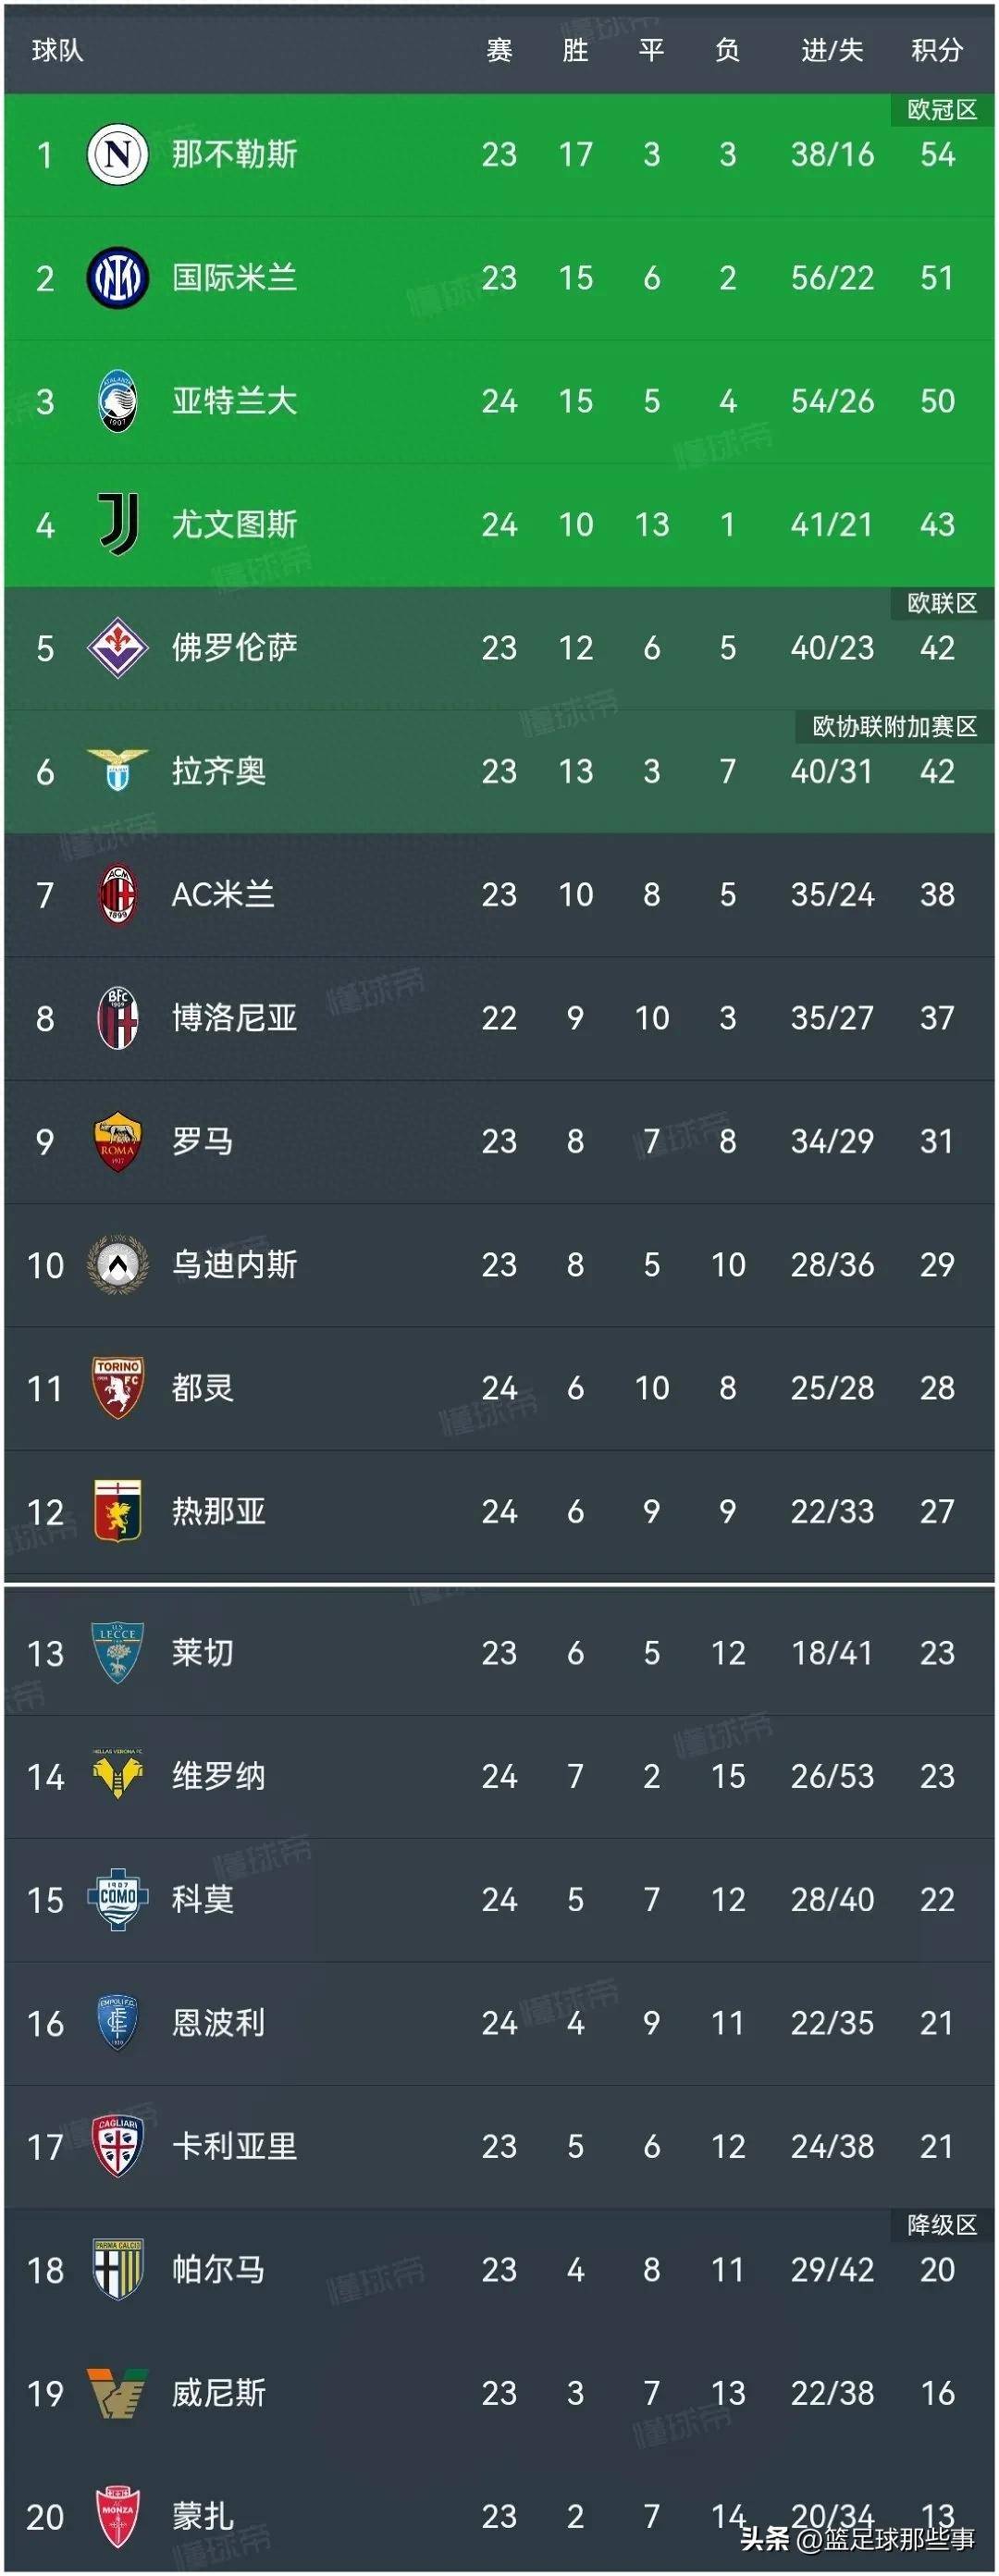Select the Juventus black J logo

117,523
